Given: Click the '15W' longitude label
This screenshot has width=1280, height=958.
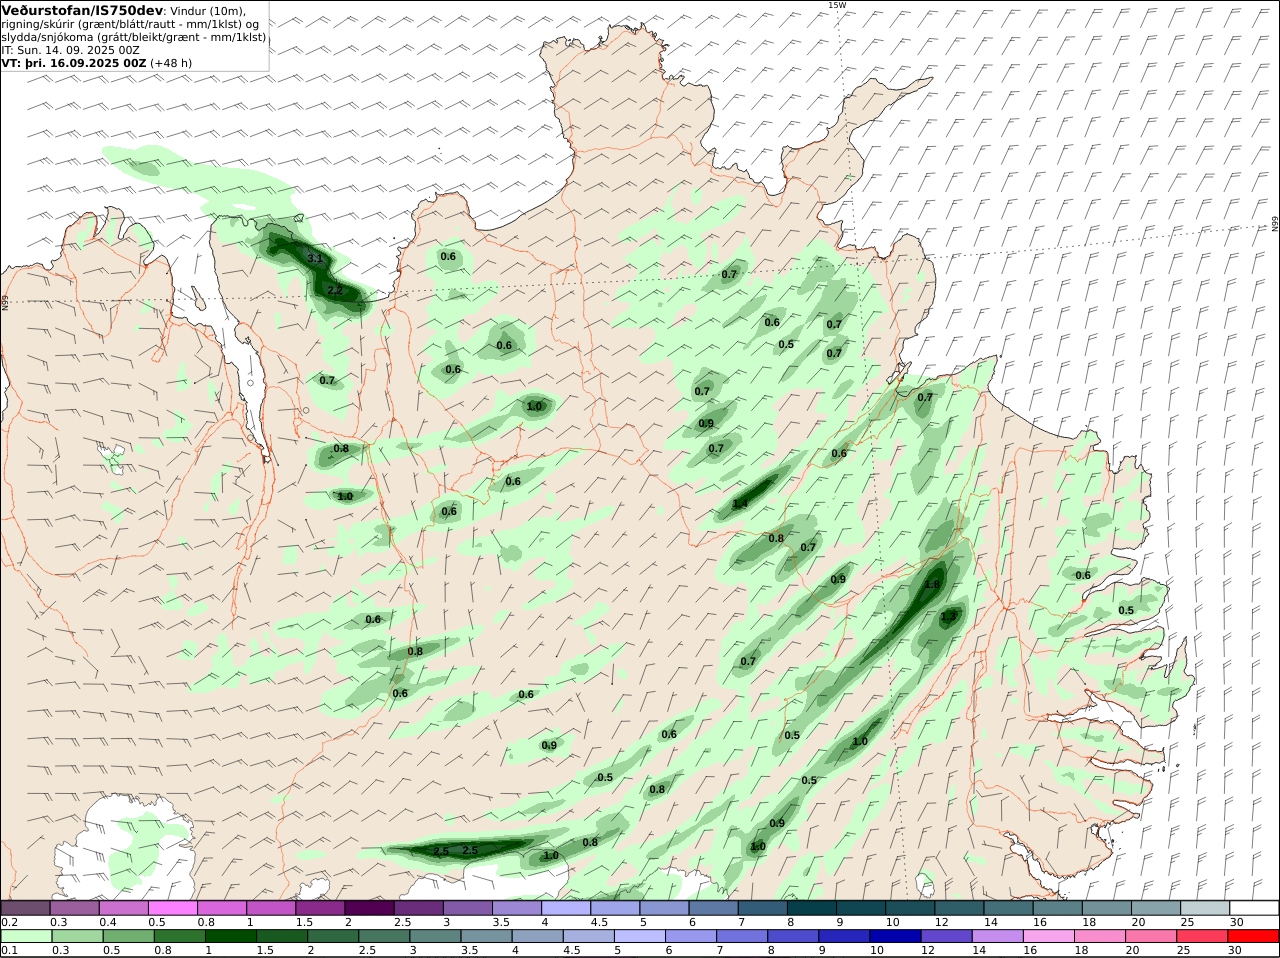Looking at the screenshot, I should (837, 5).
